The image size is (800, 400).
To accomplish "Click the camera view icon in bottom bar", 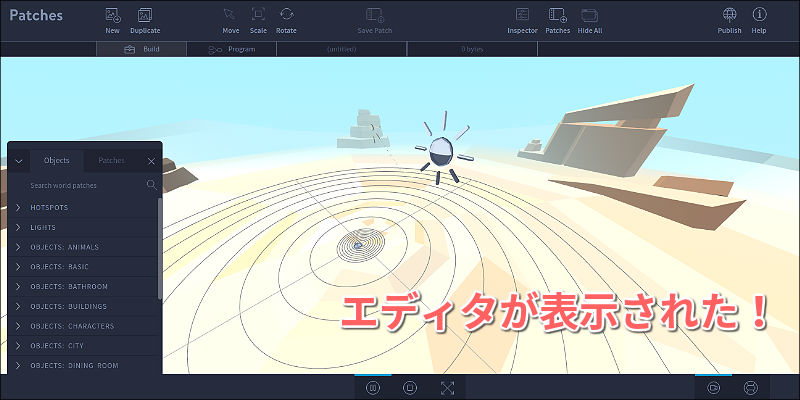I will pos(713,388).
